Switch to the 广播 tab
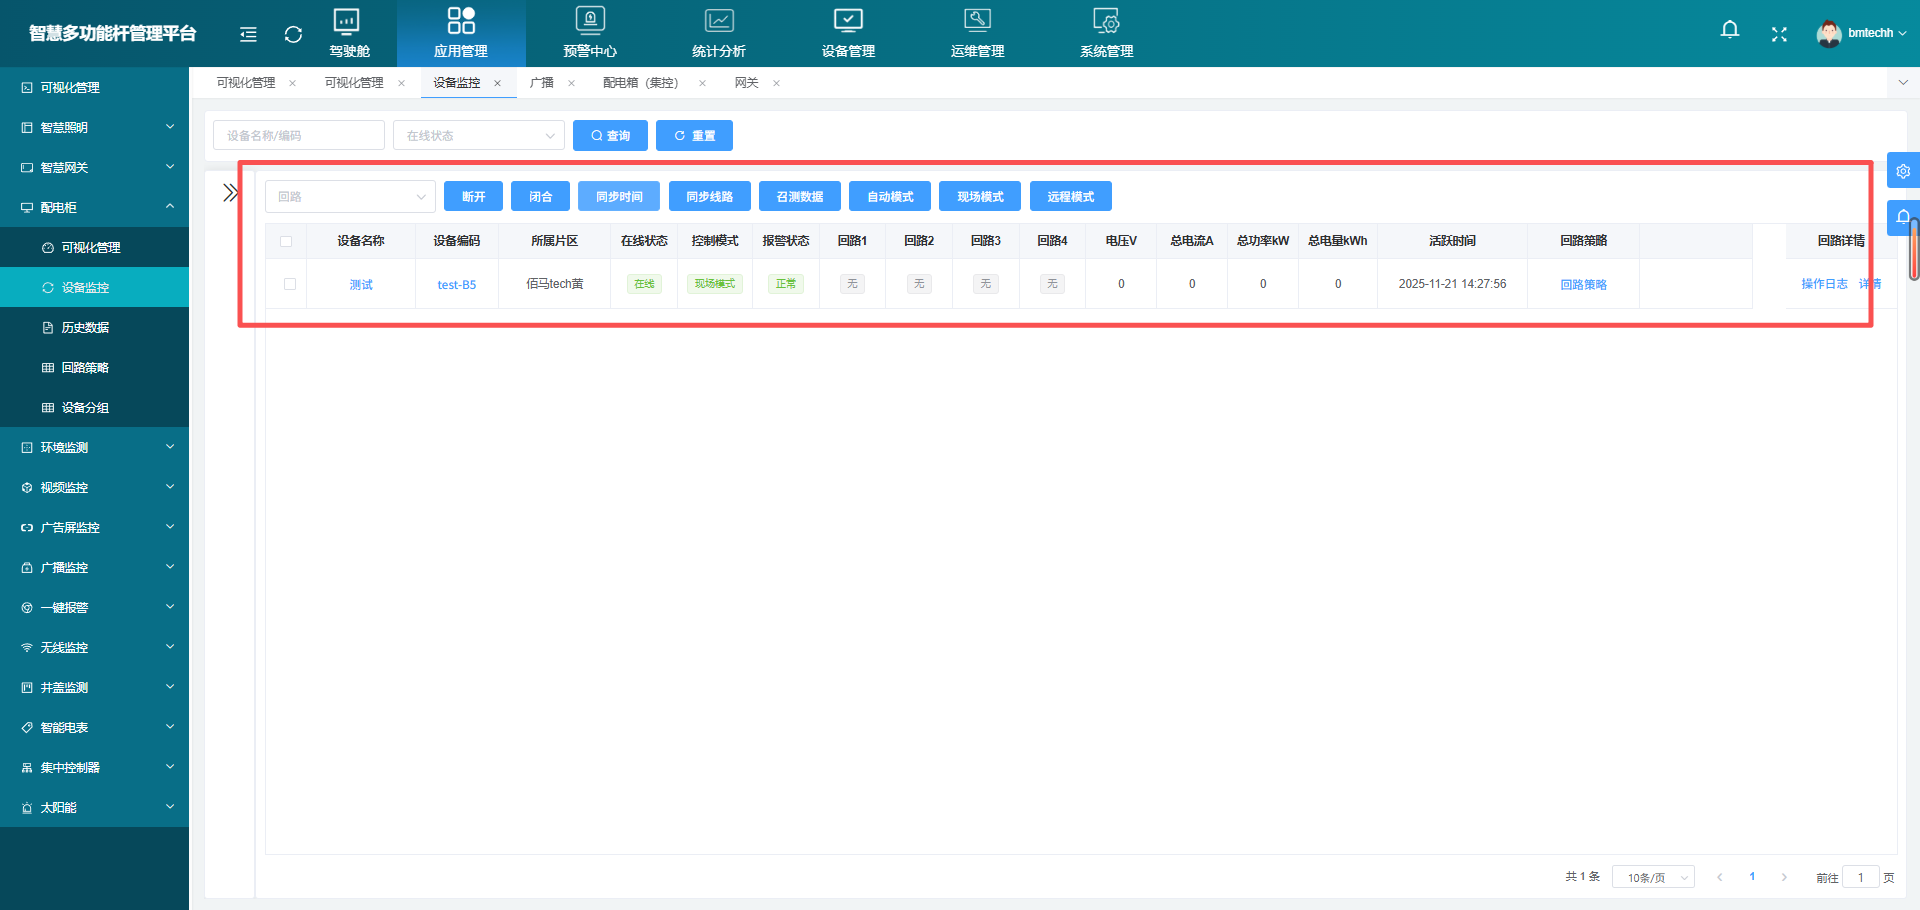This screenshot has width=1920, height=910. (x=542, y=83)
